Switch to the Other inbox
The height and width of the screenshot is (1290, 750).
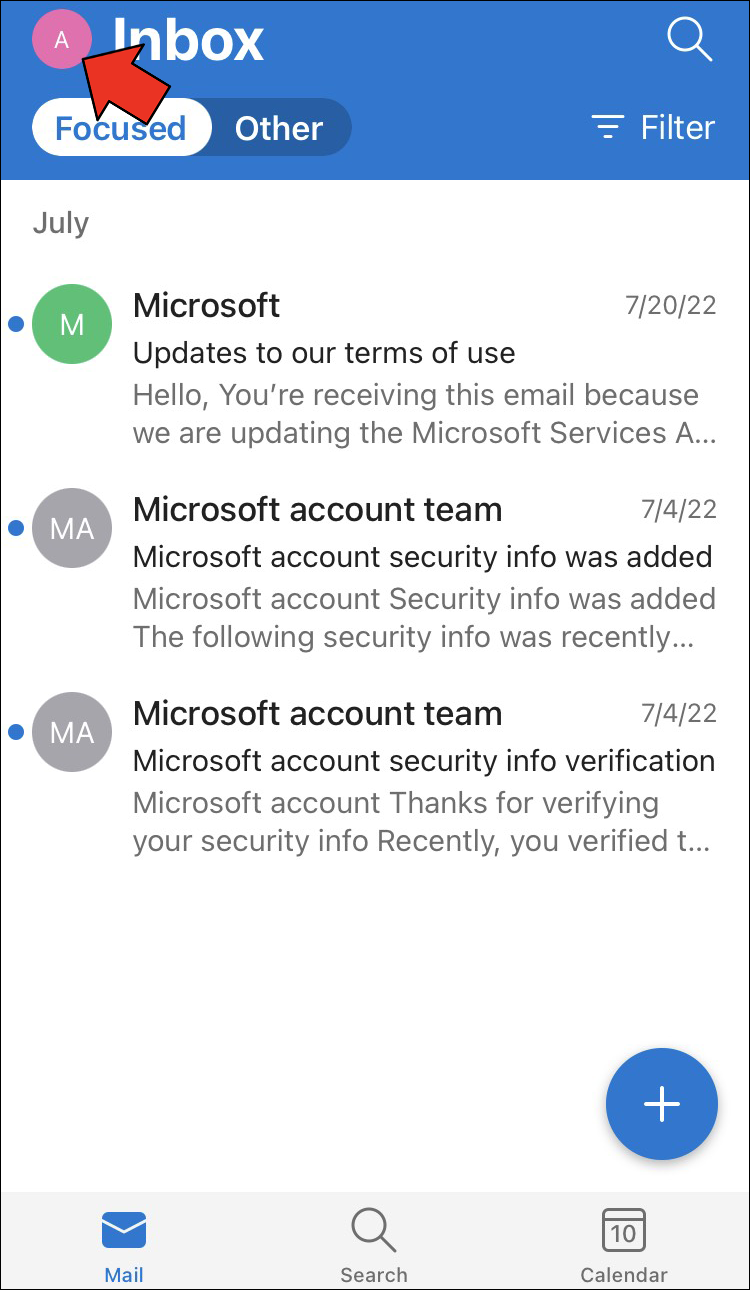click(x=278, y=128)
